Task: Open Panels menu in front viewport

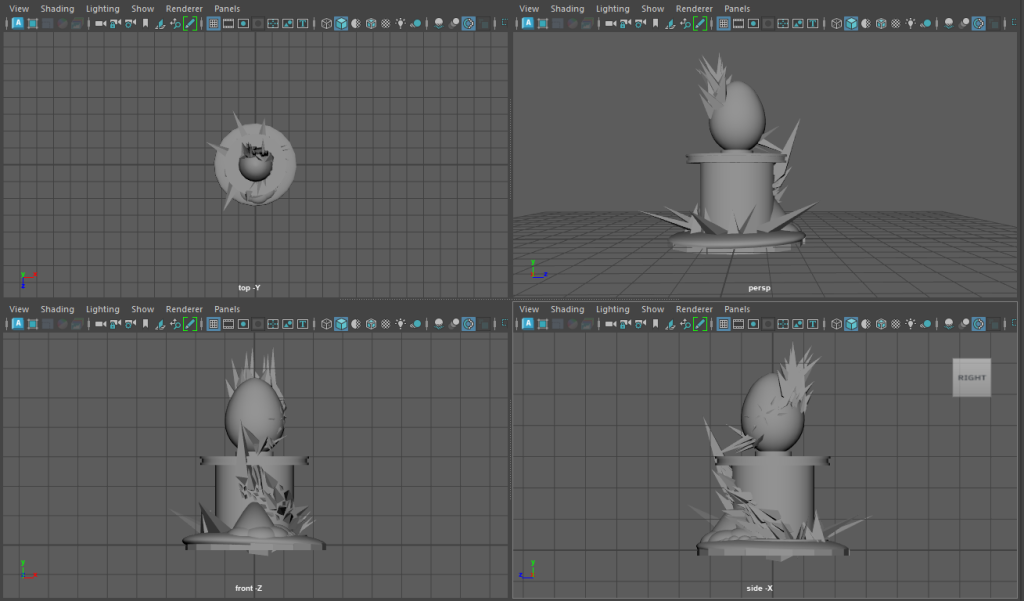Action: coord(227,310)
